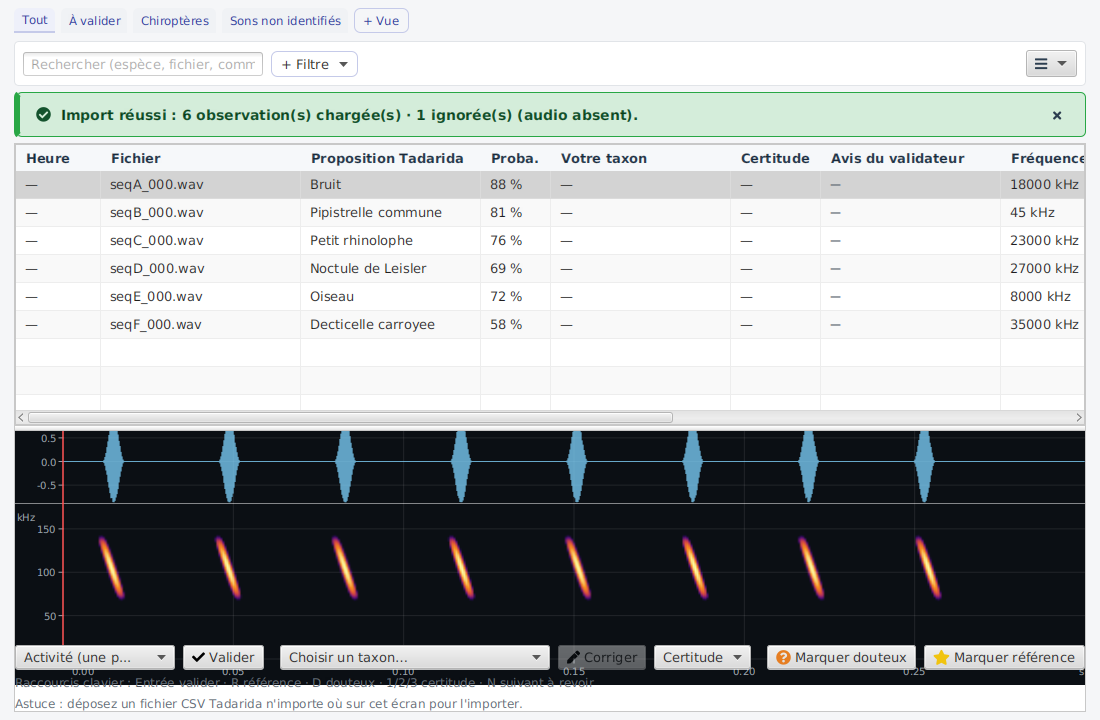Add a new view with + Vue

tap(382, 21)
